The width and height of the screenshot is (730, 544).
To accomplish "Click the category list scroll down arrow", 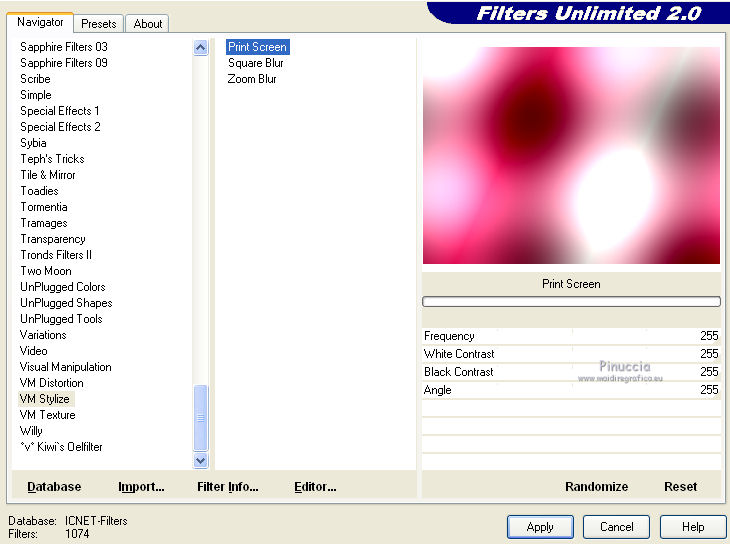I will (201, 461).
